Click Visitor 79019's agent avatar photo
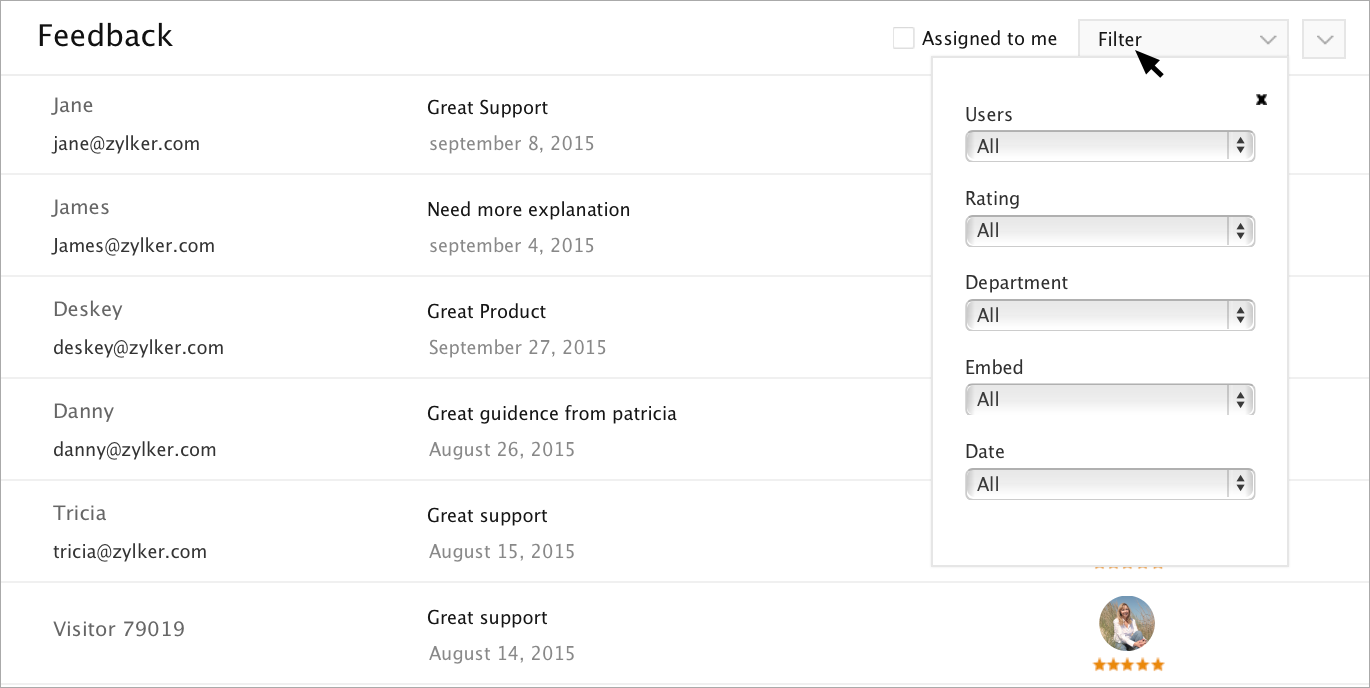The width and height of the screenshot is (1370, 688). (1127, 623)
